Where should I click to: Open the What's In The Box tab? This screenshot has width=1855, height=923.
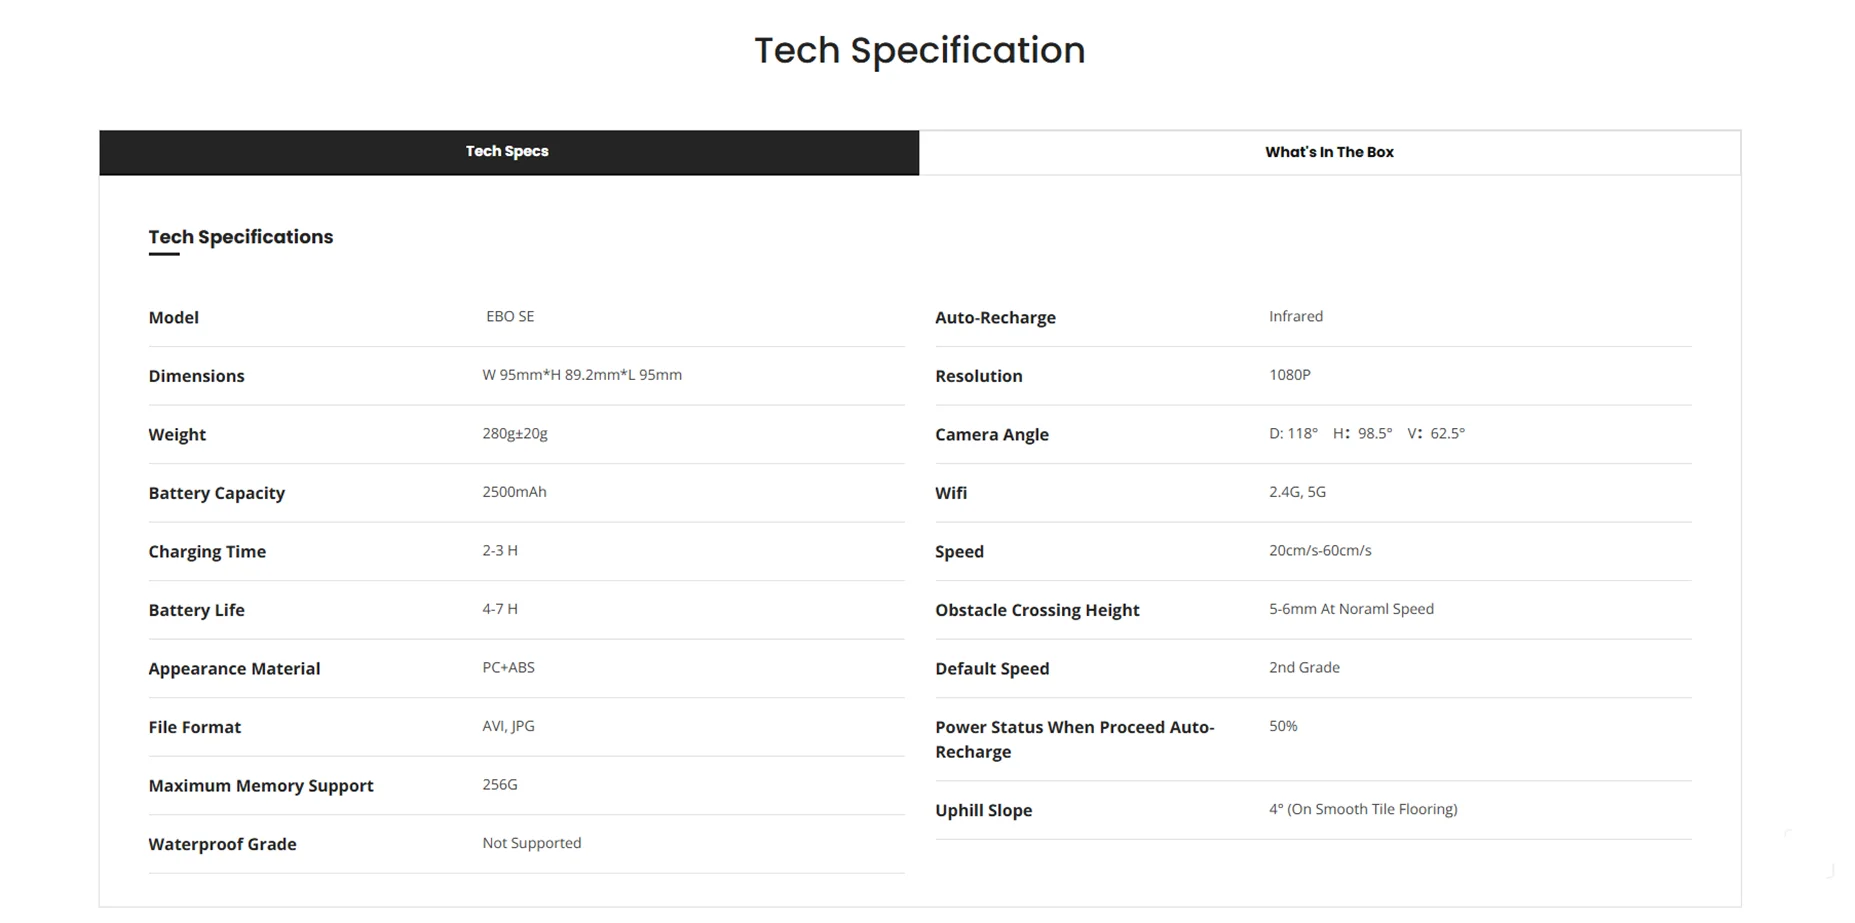click(x=1329, y=152)
